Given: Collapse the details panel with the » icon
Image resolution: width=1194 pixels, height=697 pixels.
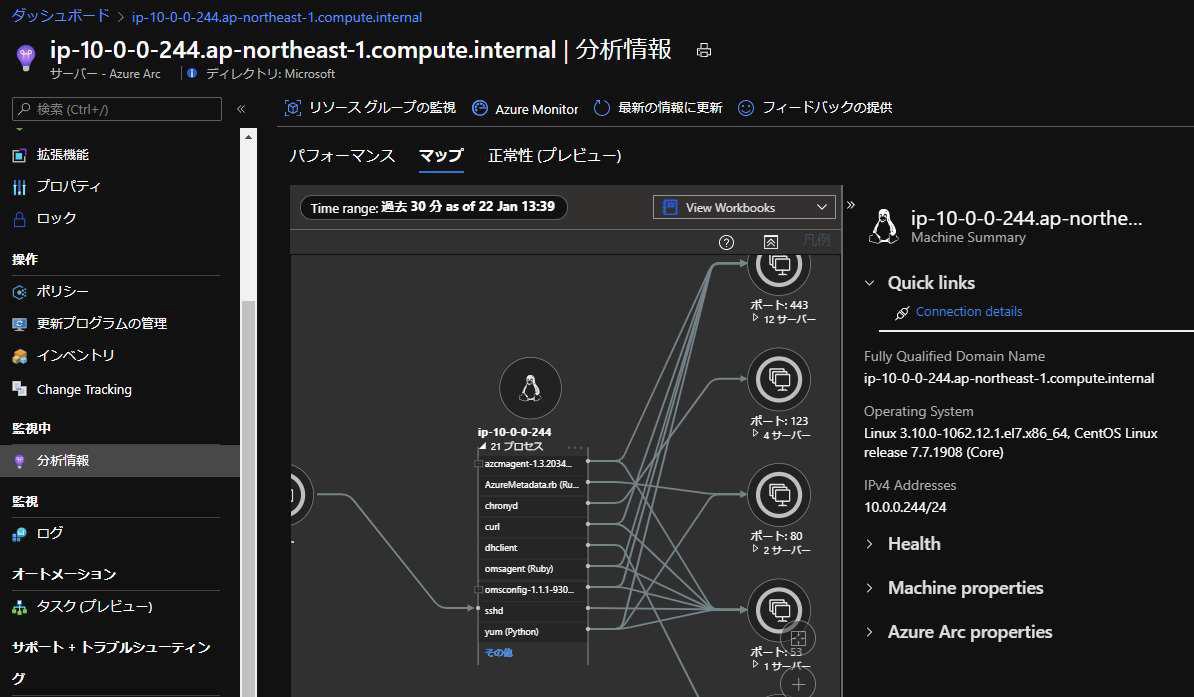Looking at the screenshot, I should pos(851,205).
